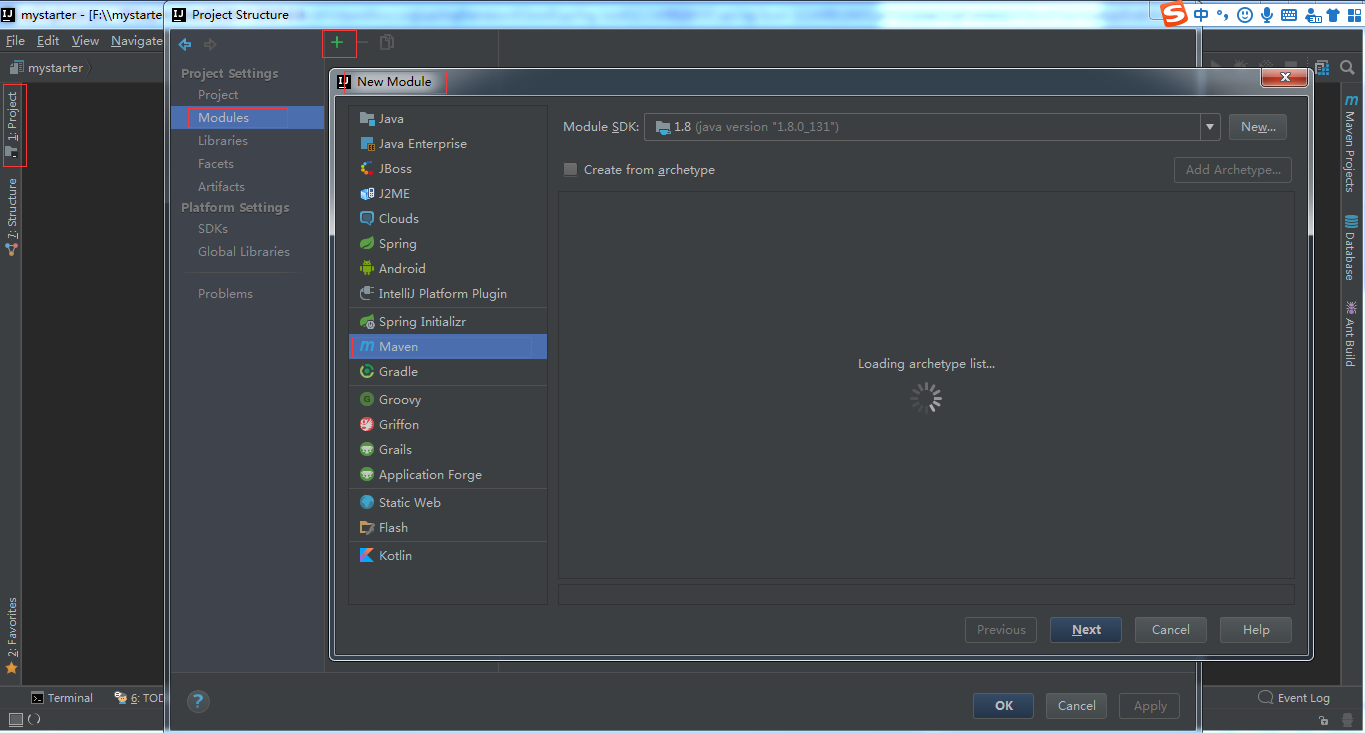
Task: Open the Sogou soft keyboard icon
Action: click(x=1289, y=15)
